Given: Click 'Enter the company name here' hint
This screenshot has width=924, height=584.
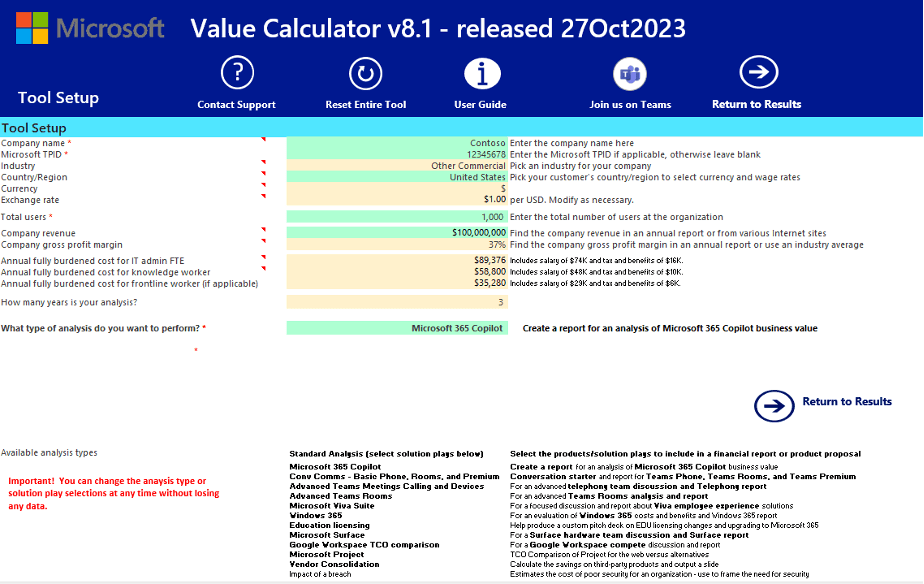Looking at the screenshot, I should coord(572,143).
